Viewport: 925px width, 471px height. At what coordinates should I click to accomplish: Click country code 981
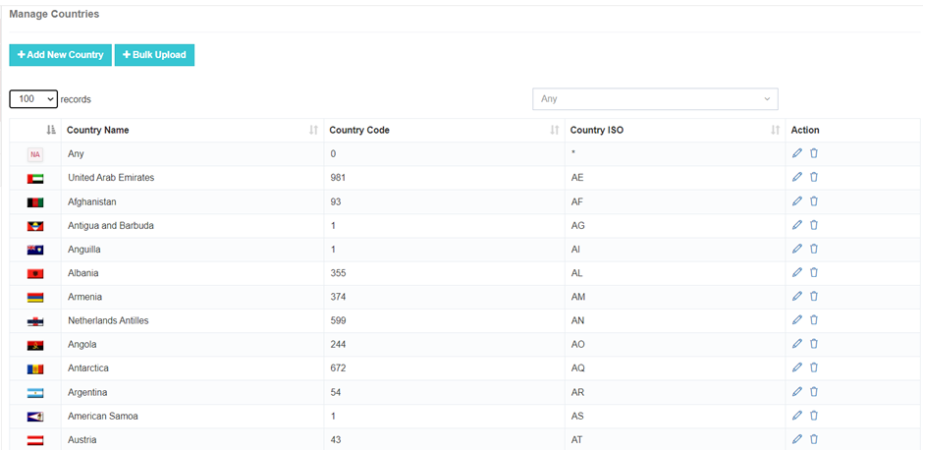338,178
